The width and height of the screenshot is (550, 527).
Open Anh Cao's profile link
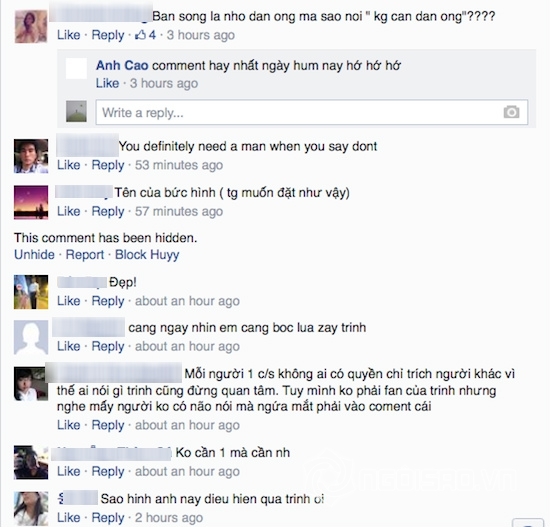coord(122,65)
